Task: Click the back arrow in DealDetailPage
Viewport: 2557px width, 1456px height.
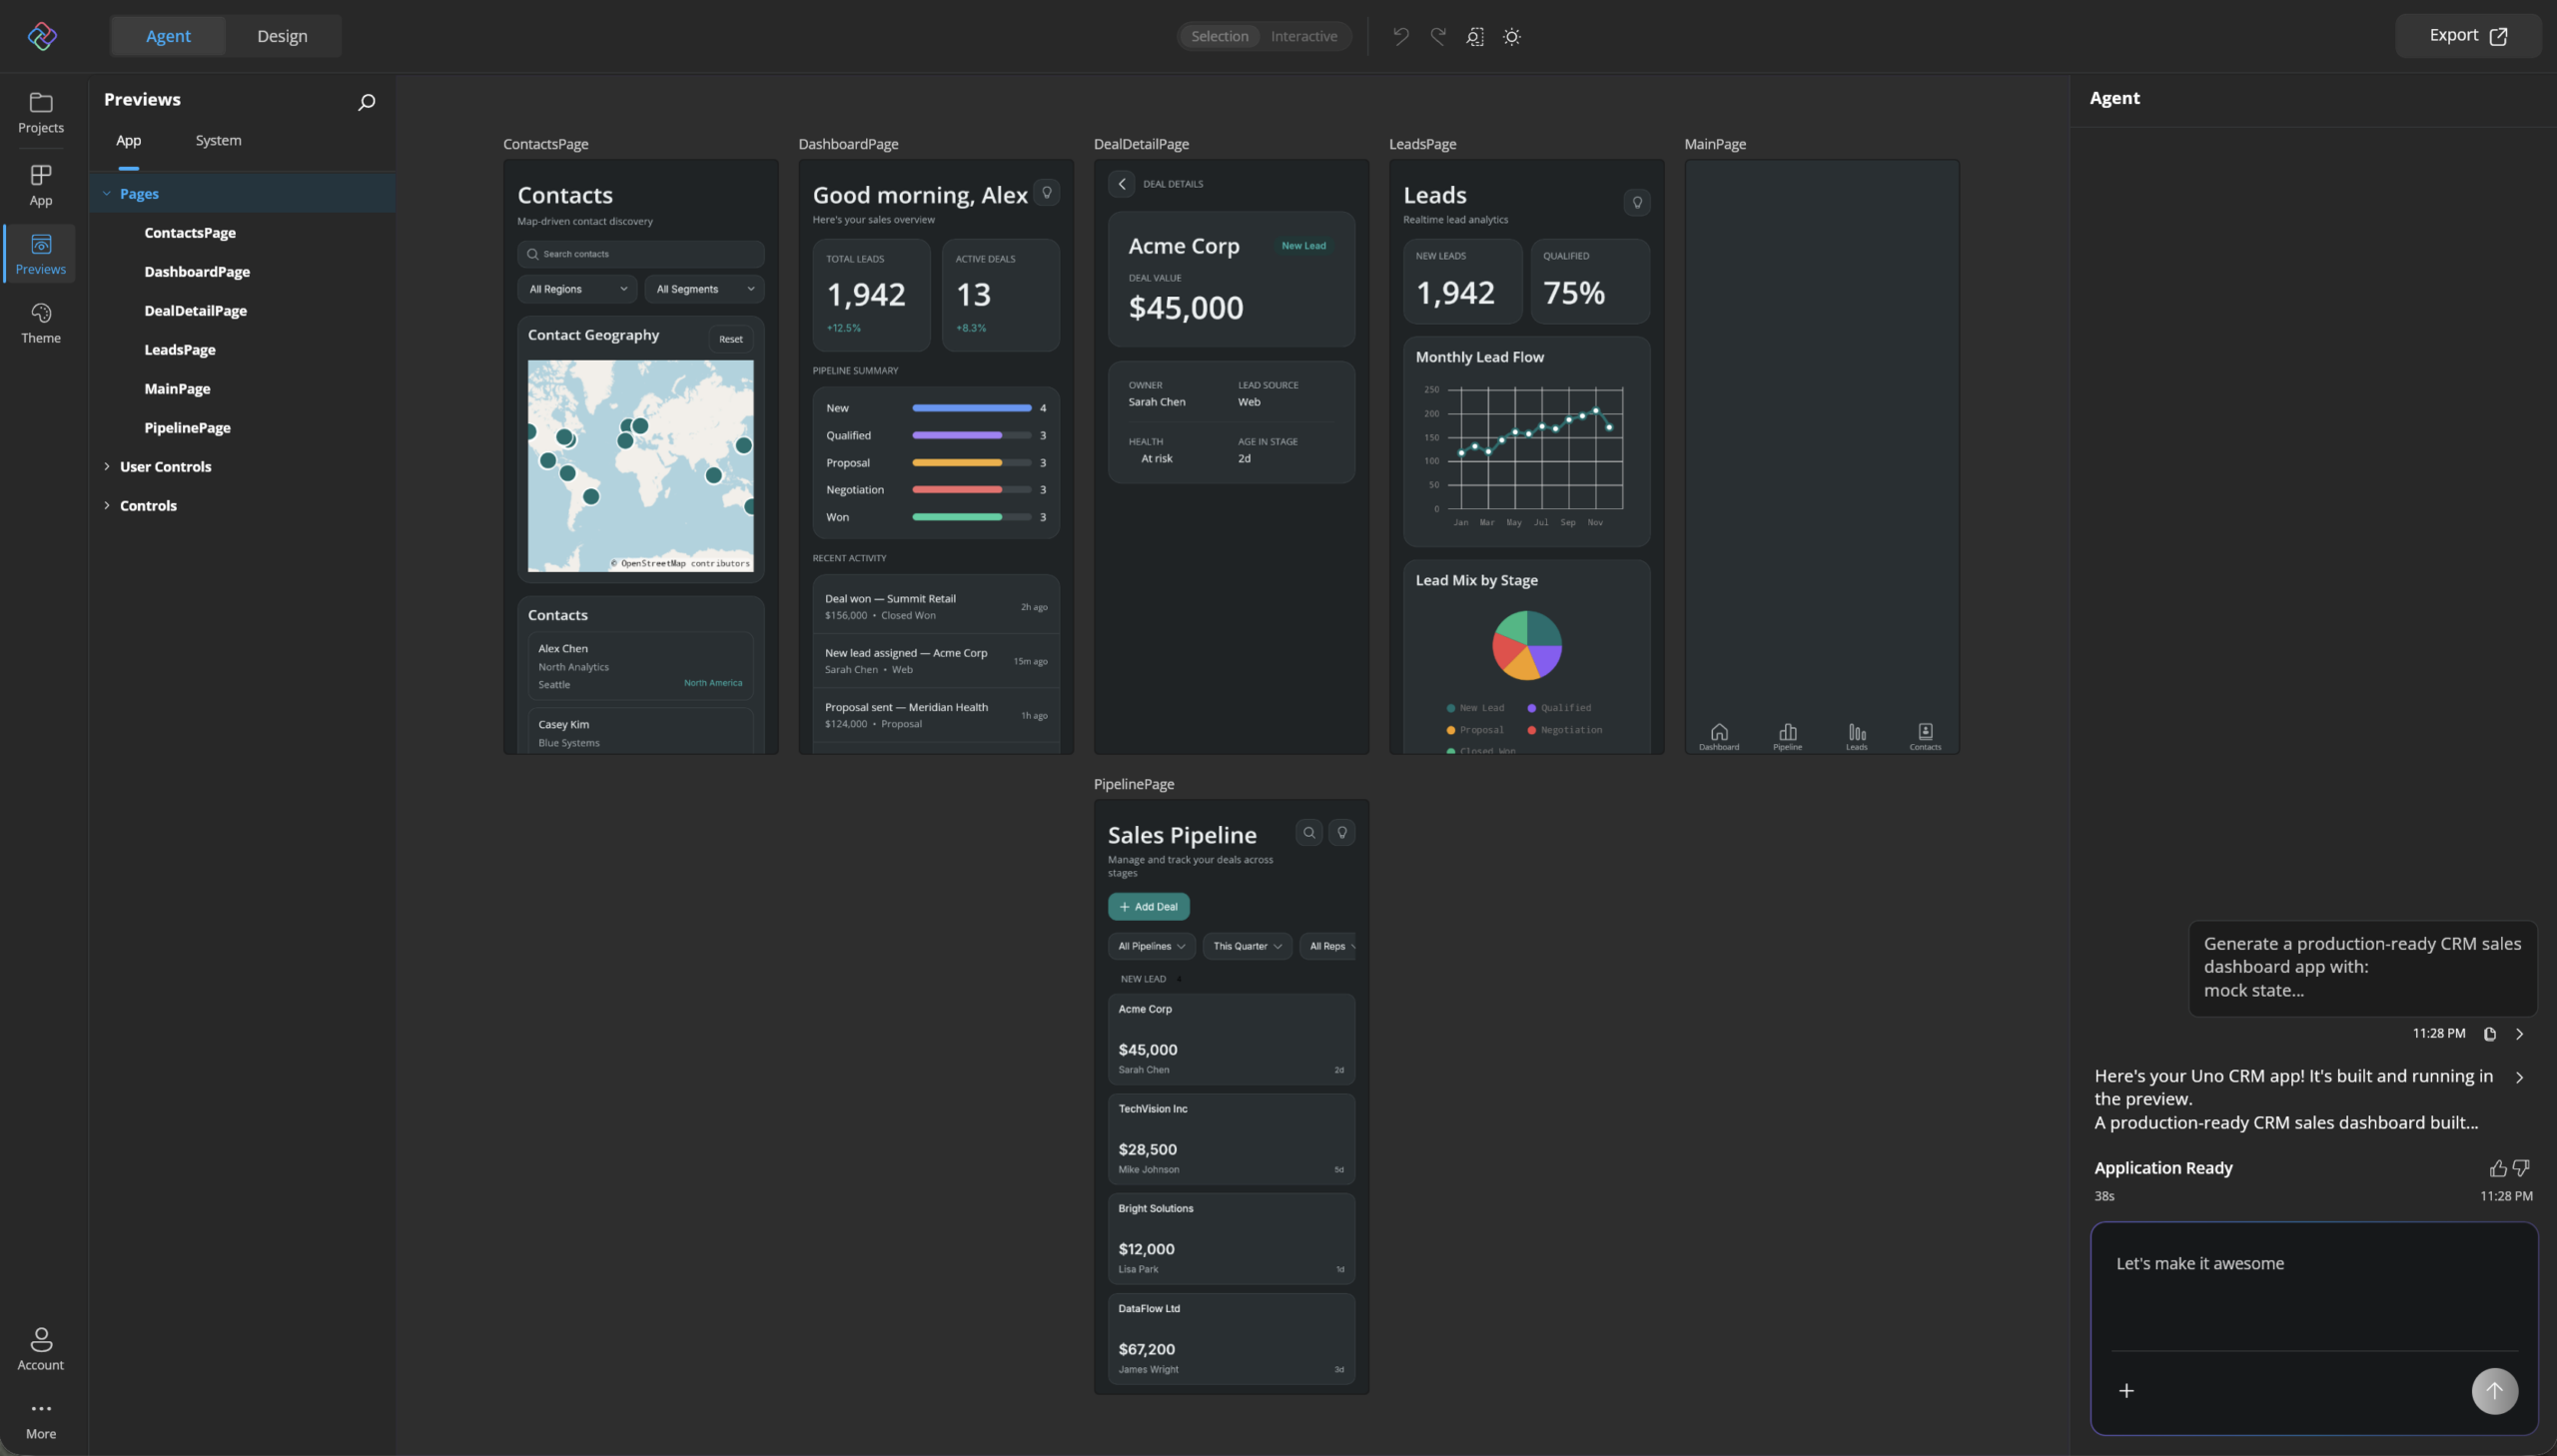Action: (1121, 184)
